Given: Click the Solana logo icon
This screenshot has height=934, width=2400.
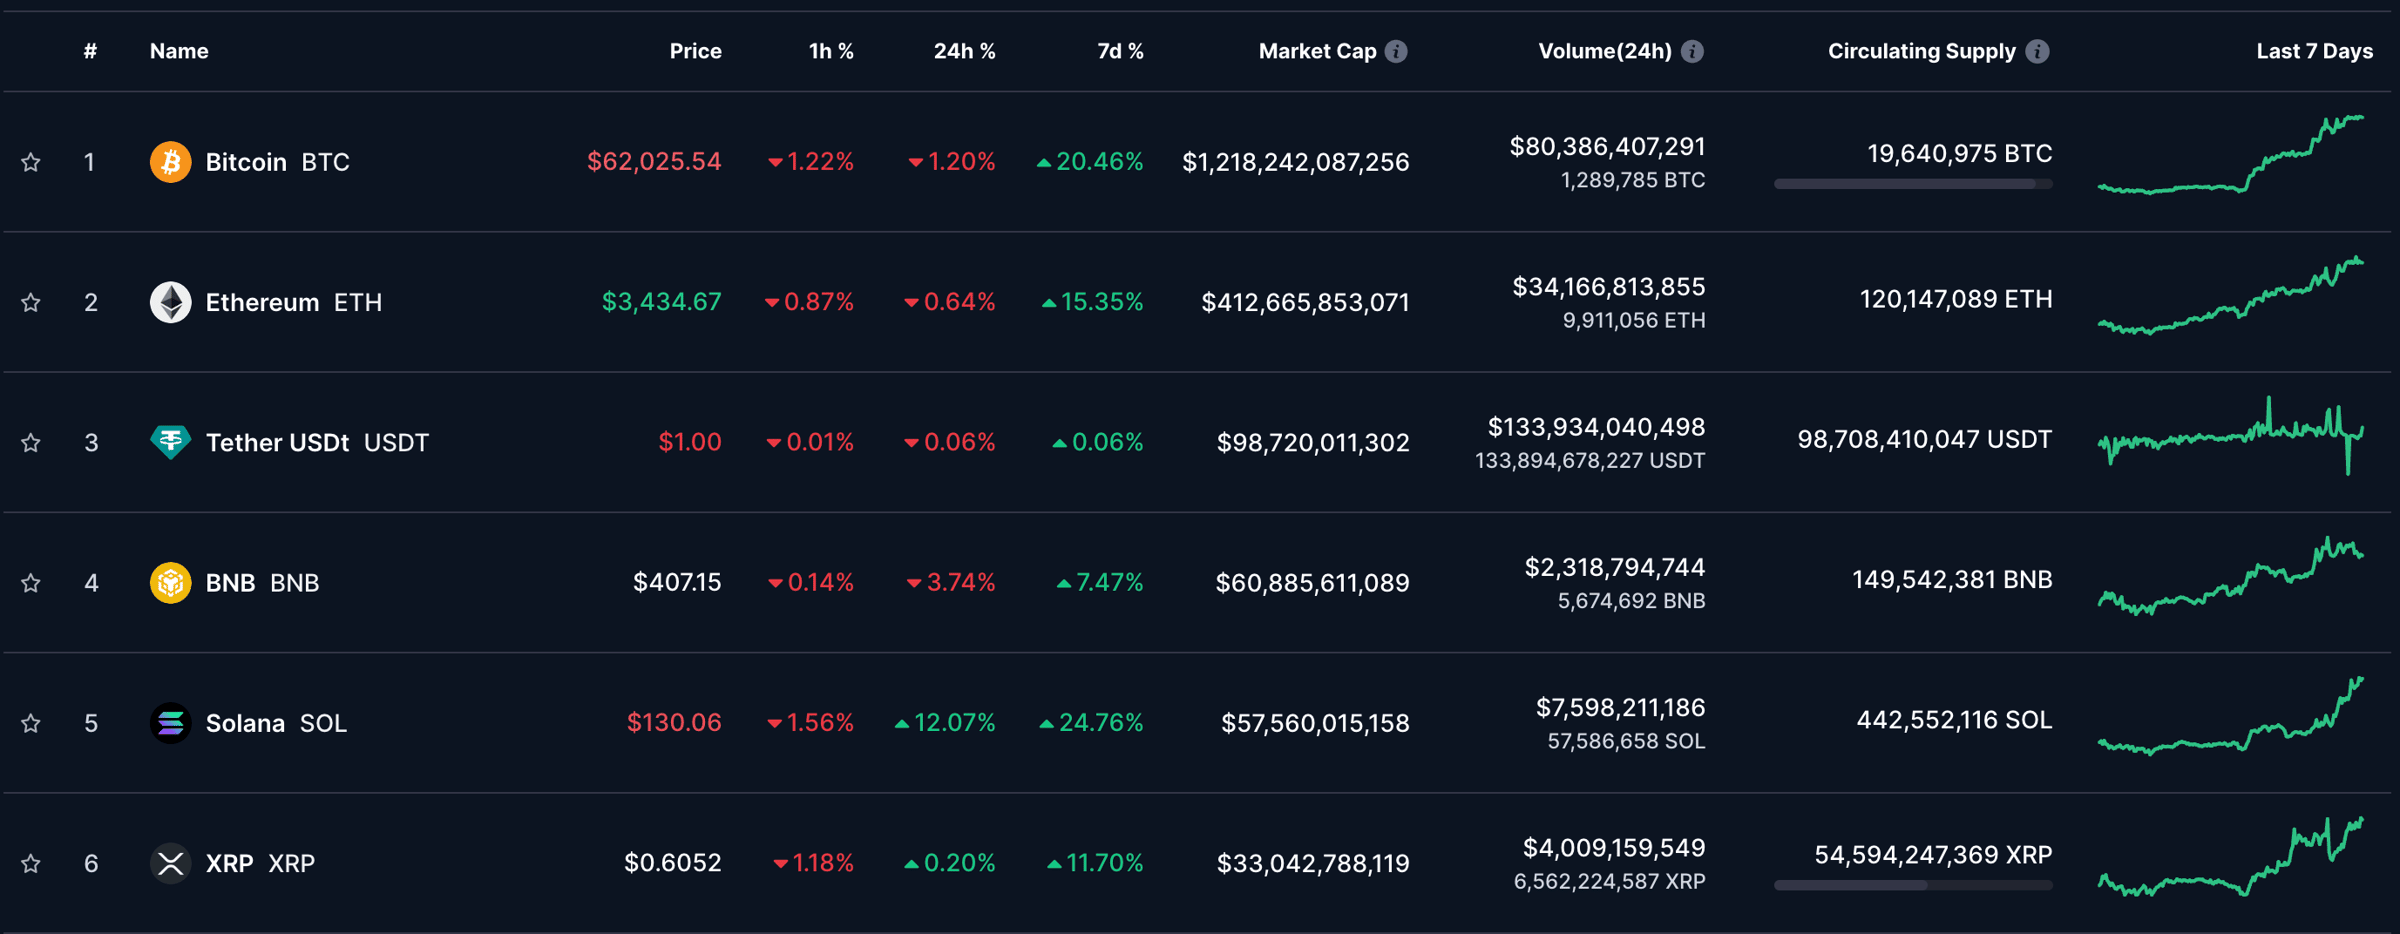Looking at the screenshot, I should 170,722.
